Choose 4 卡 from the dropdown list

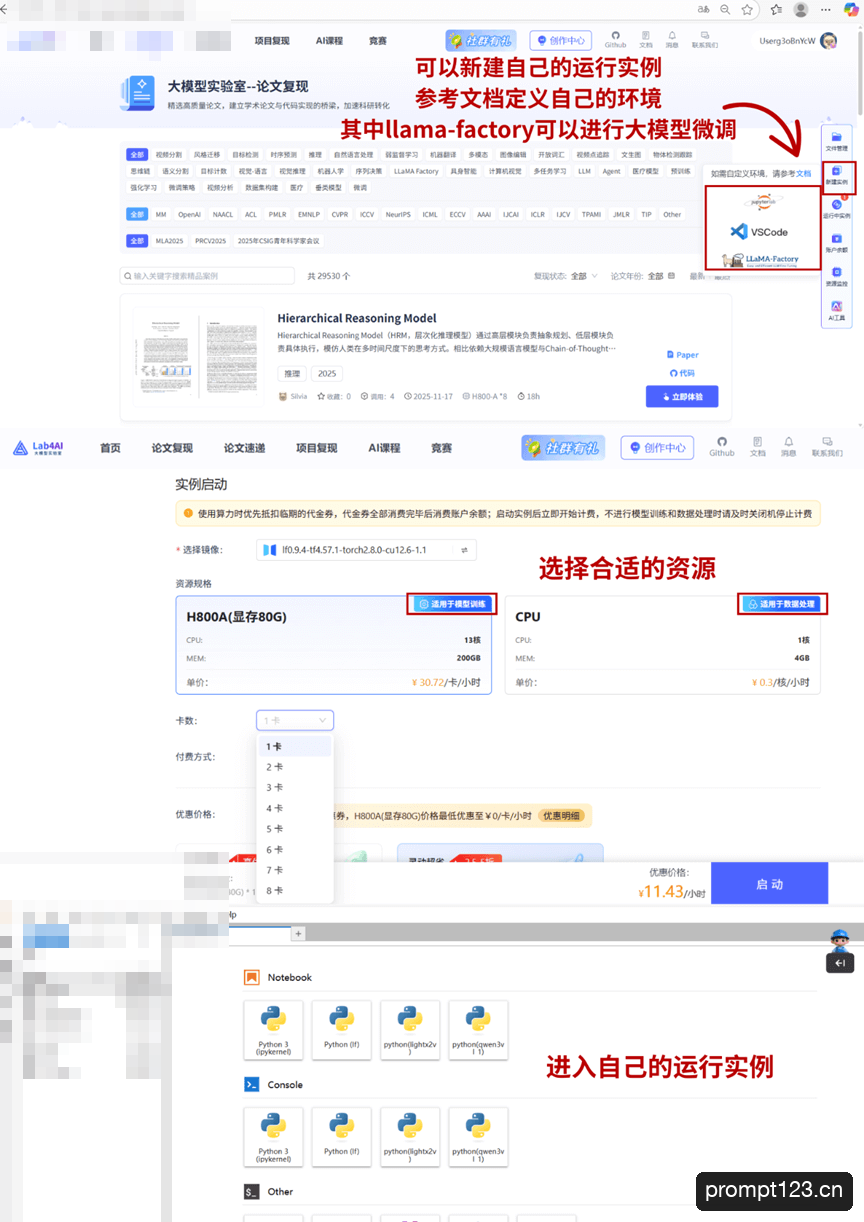coord(275,808)
